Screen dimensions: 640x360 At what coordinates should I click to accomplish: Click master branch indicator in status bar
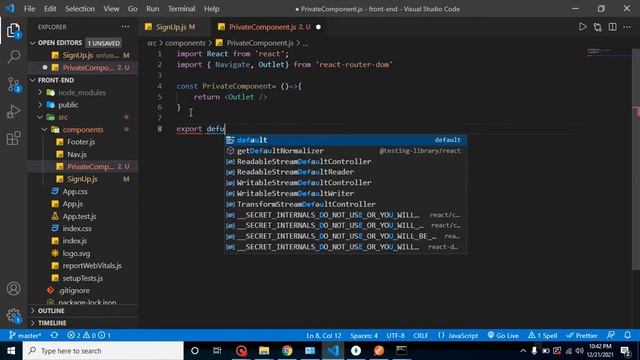(25, 336)
